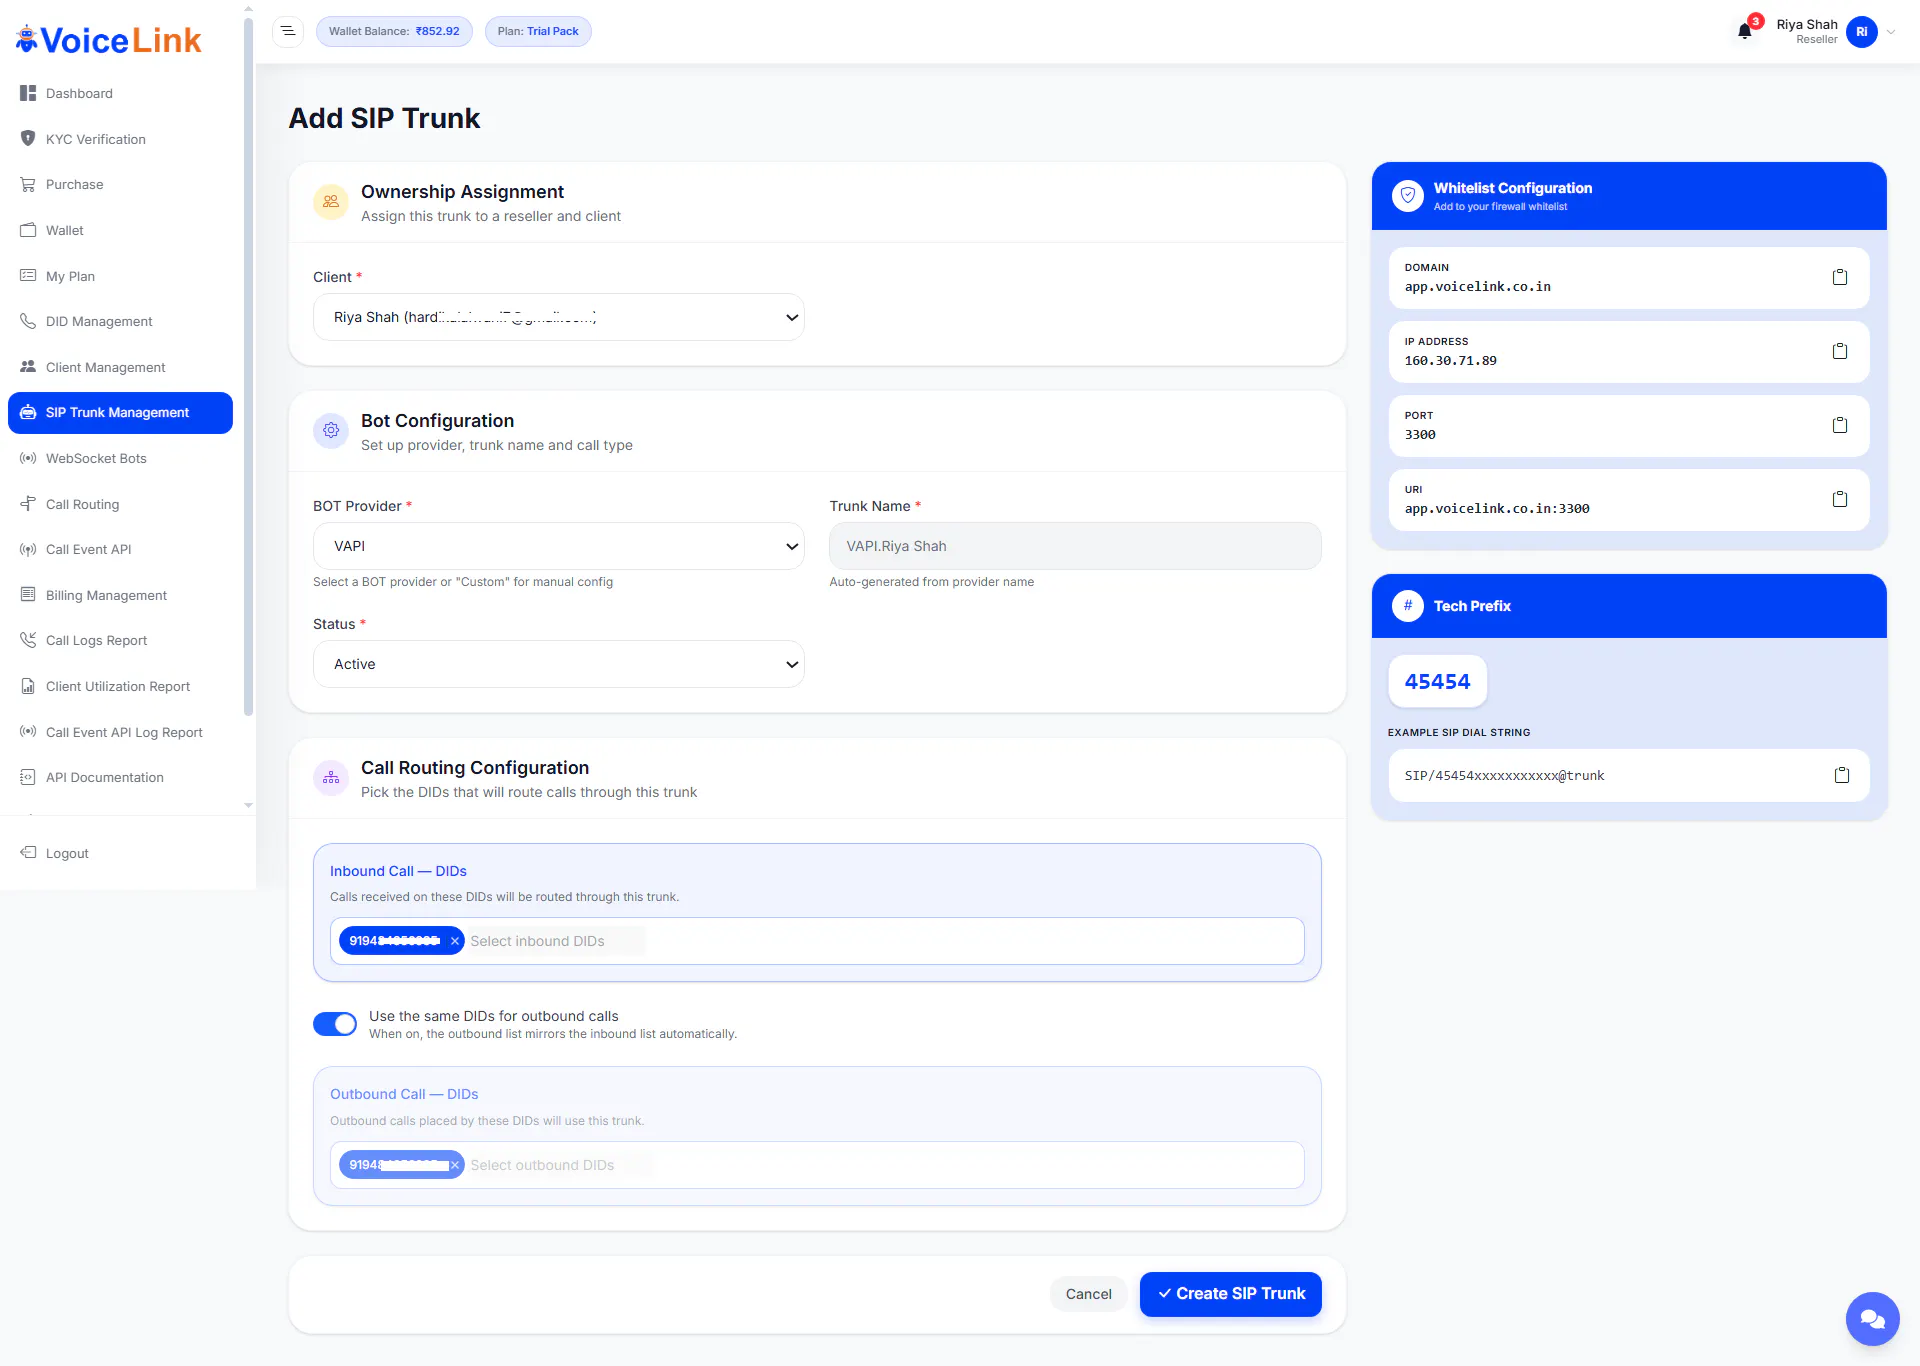
Task: Click the VoiceLink logo
Action: click(x=109, y=40)
